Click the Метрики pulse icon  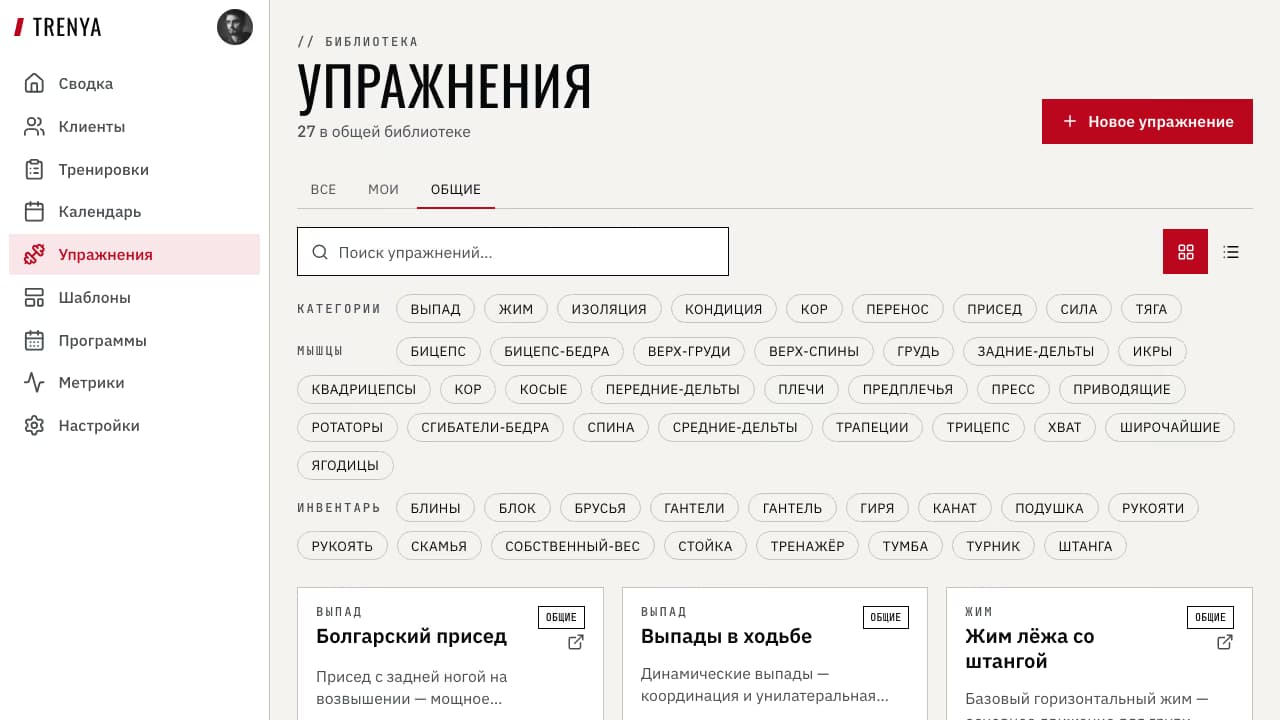tap(34, 383)
